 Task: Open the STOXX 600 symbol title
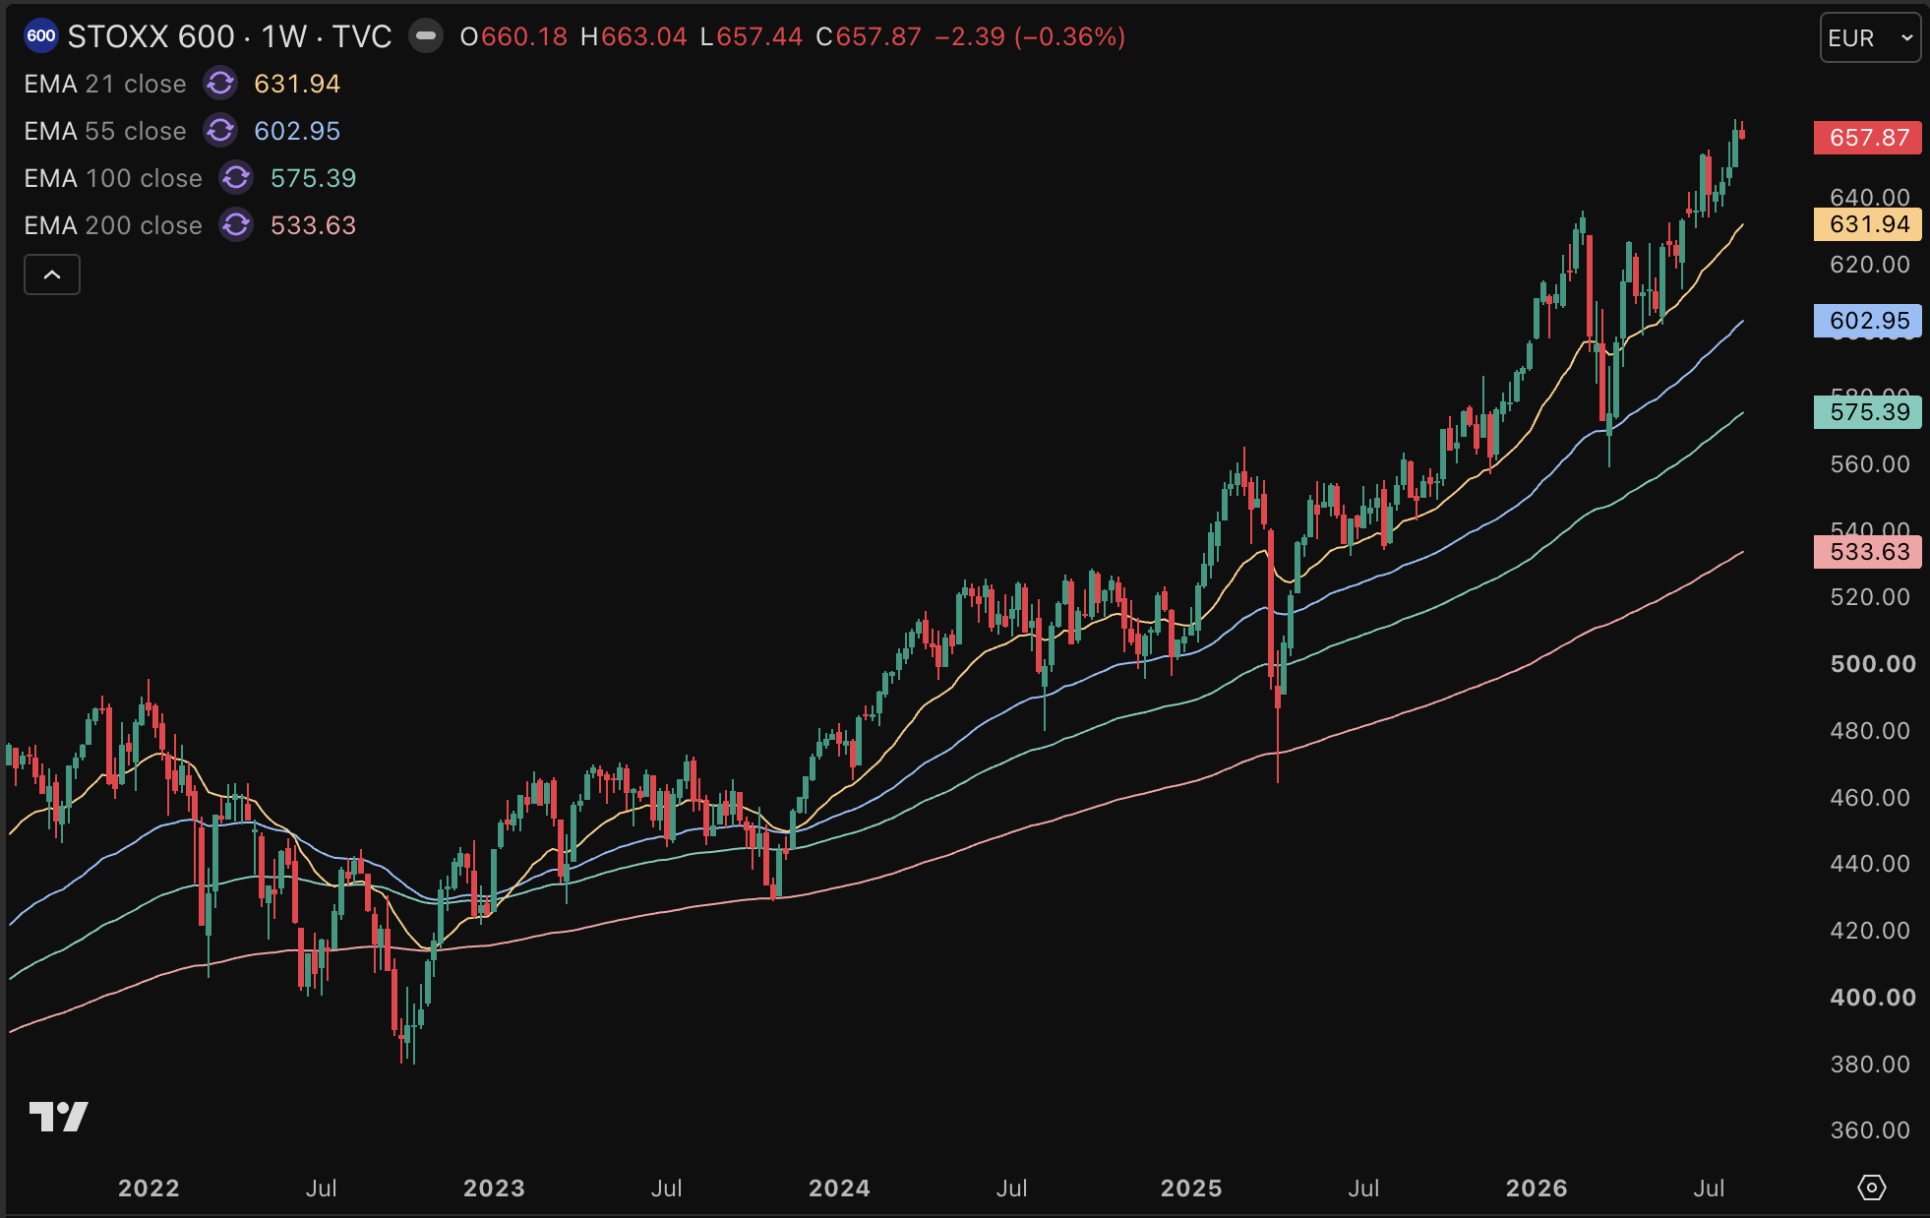(x=229, y=37)
